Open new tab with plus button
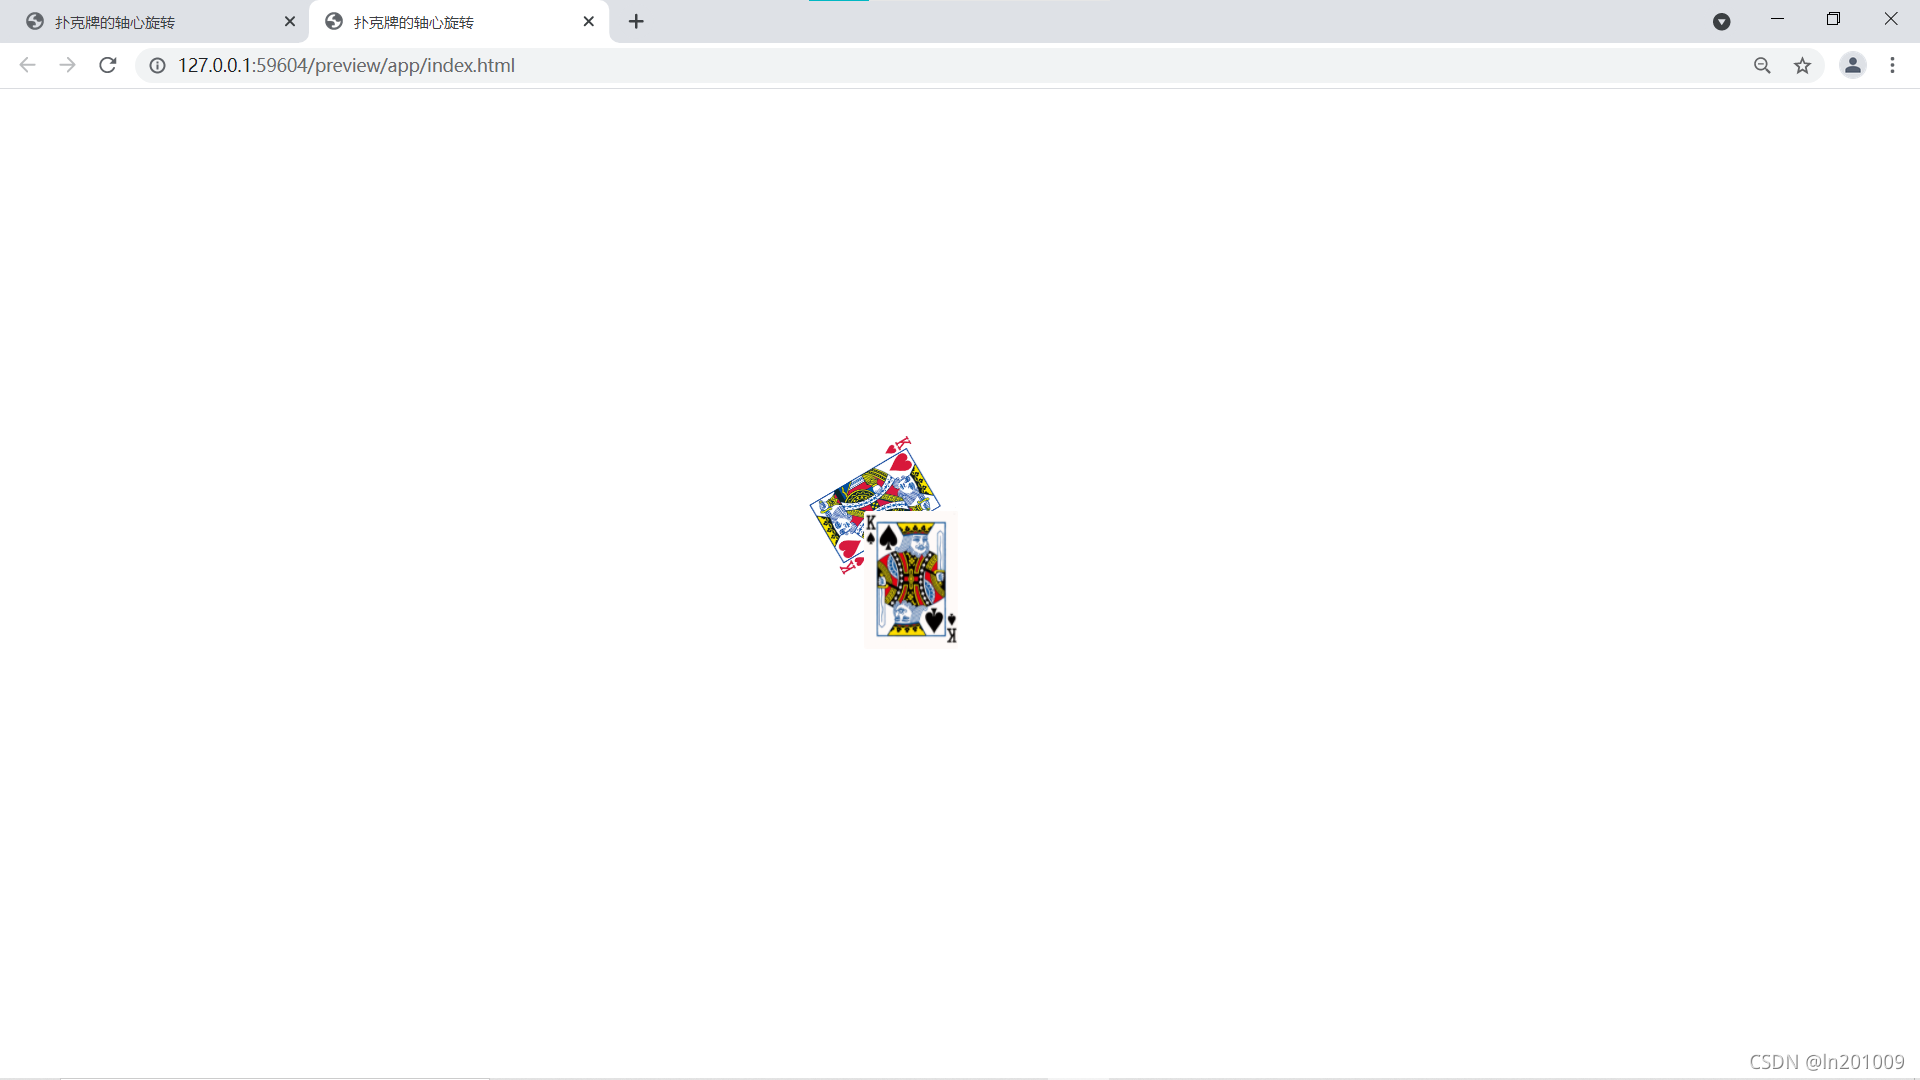Viewport: 1920px width, 1080px height. (x=636, y=21)
